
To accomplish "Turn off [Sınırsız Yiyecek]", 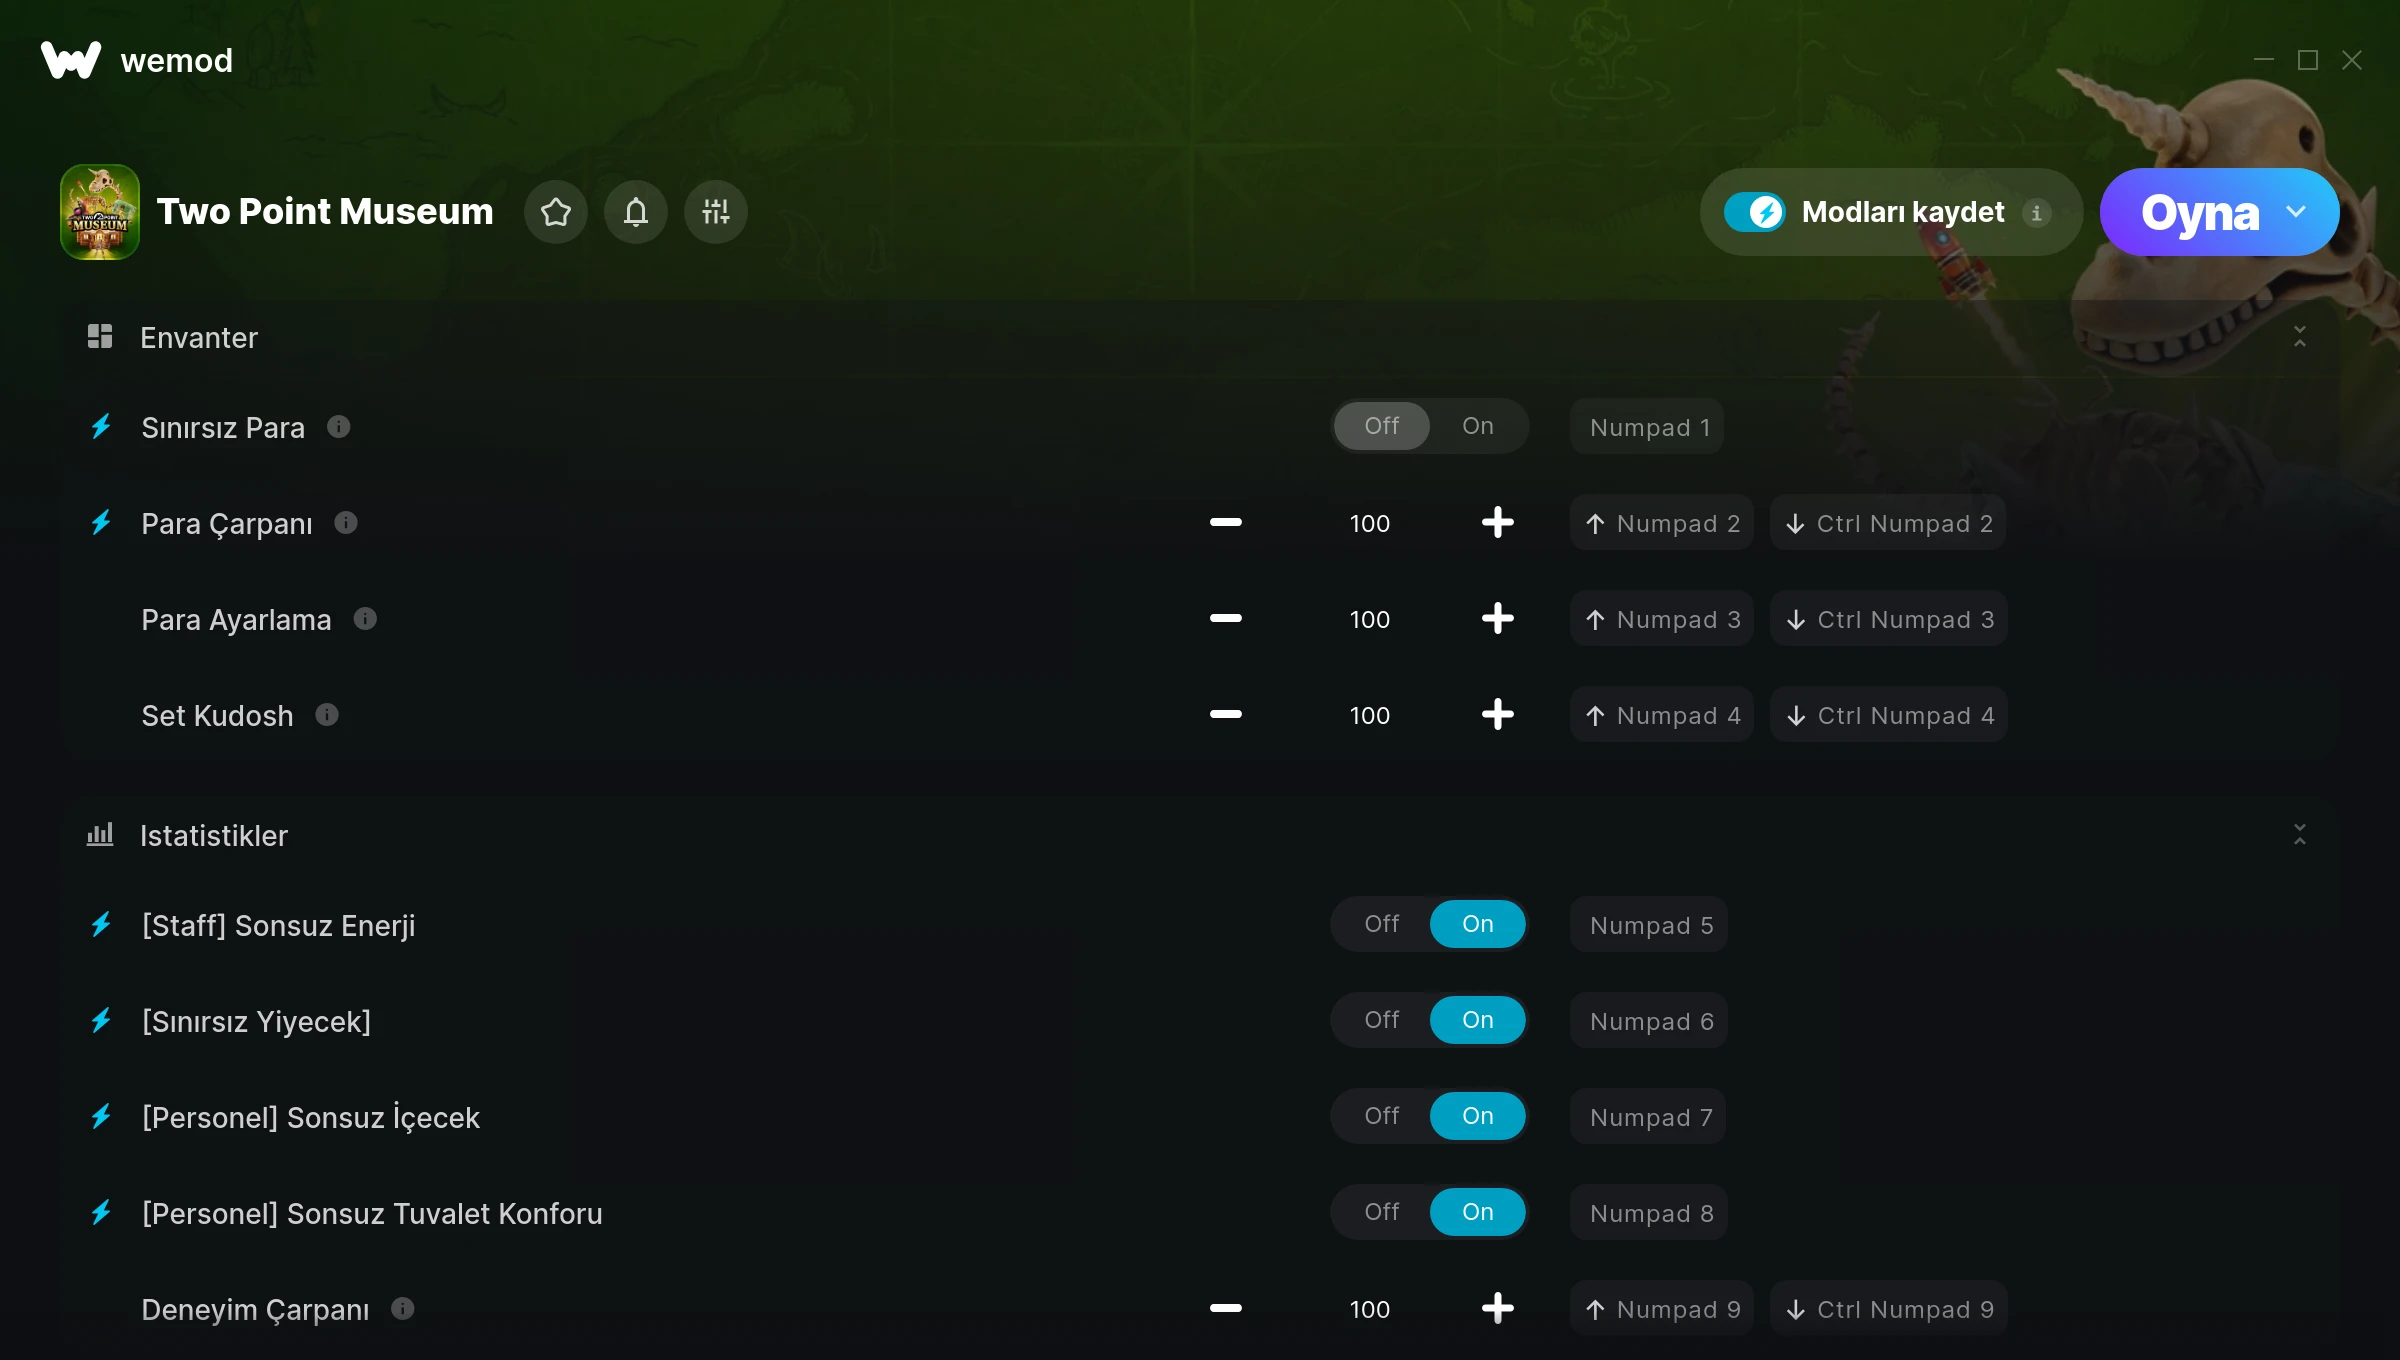I will coord(1382,1020).
